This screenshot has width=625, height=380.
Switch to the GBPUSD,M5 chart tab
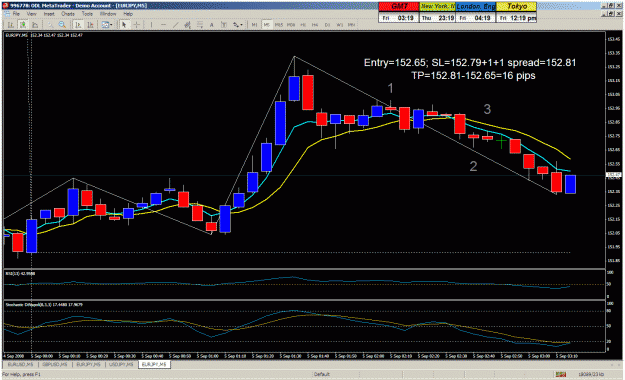tap(55, 364)
